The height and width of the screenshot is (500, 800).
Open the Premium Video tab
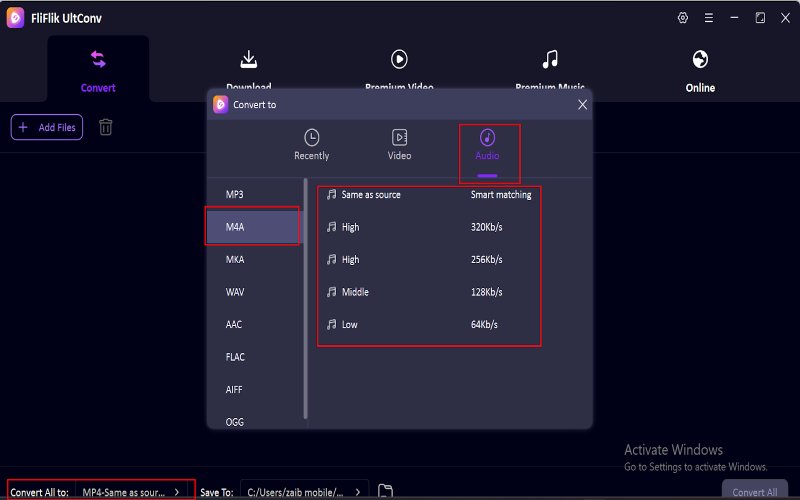[399, 71]
